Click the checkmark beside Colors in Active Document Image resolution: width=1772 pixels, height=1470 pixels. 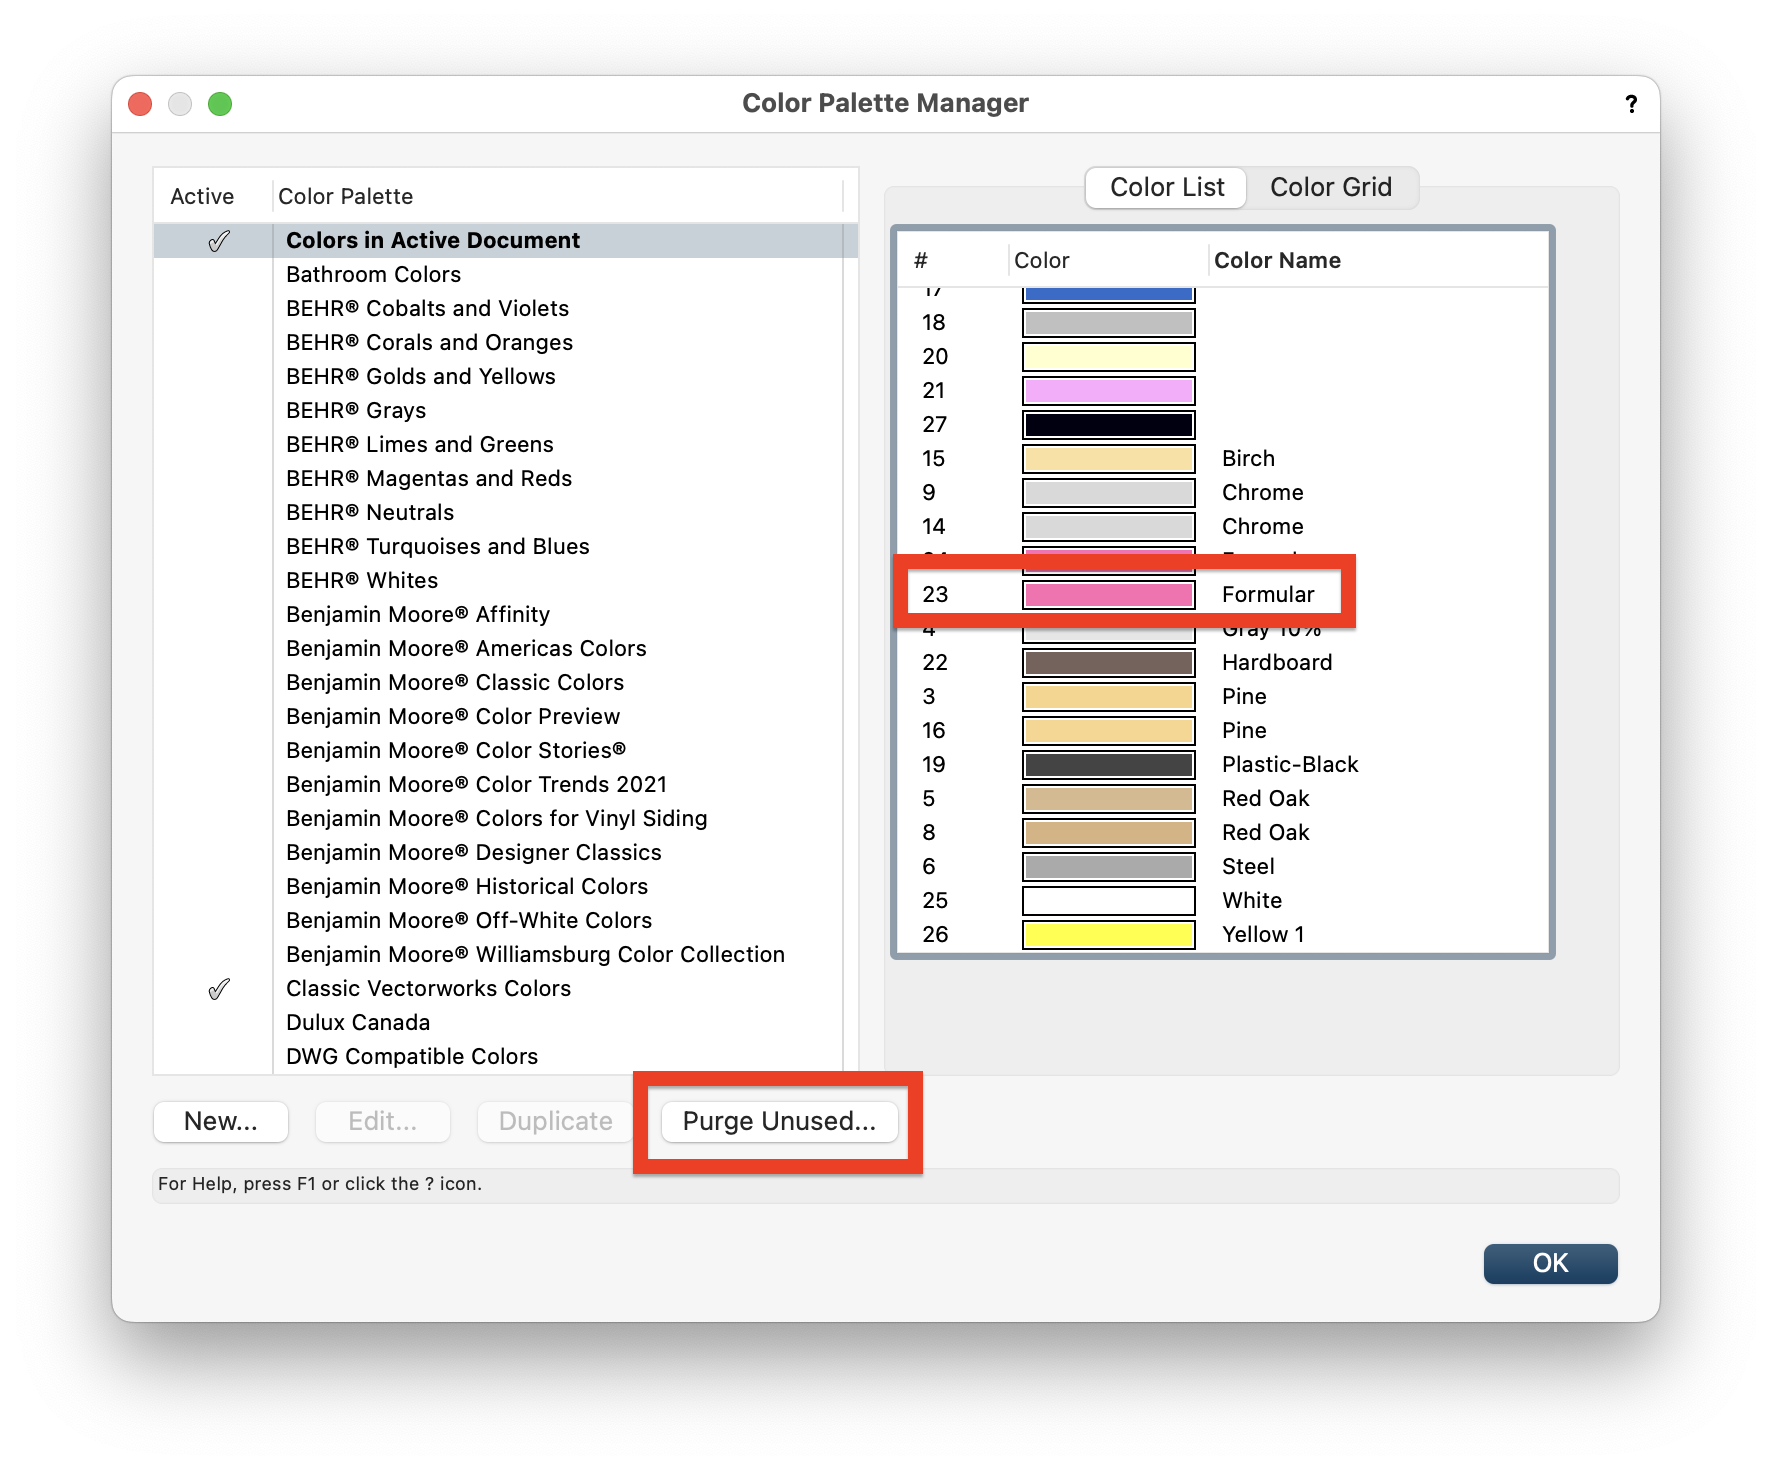pos(218,240)
